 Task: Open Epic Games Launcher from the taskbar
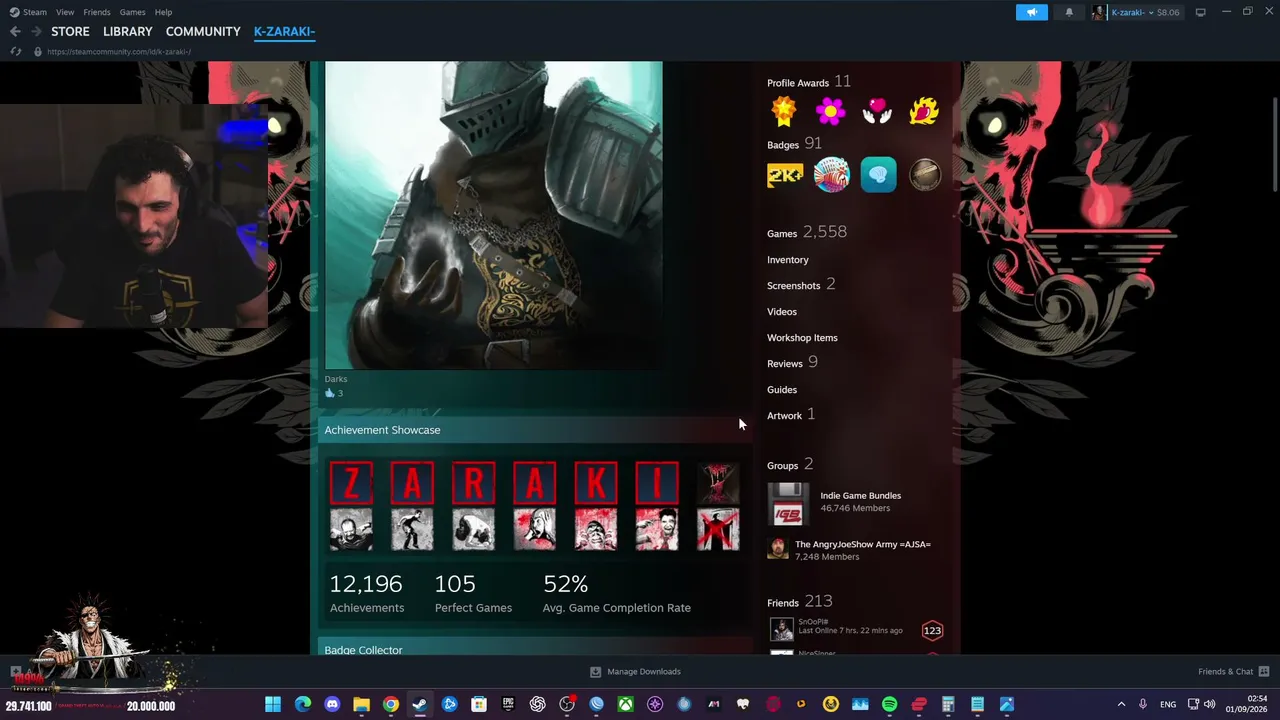(x=508, y=704)
